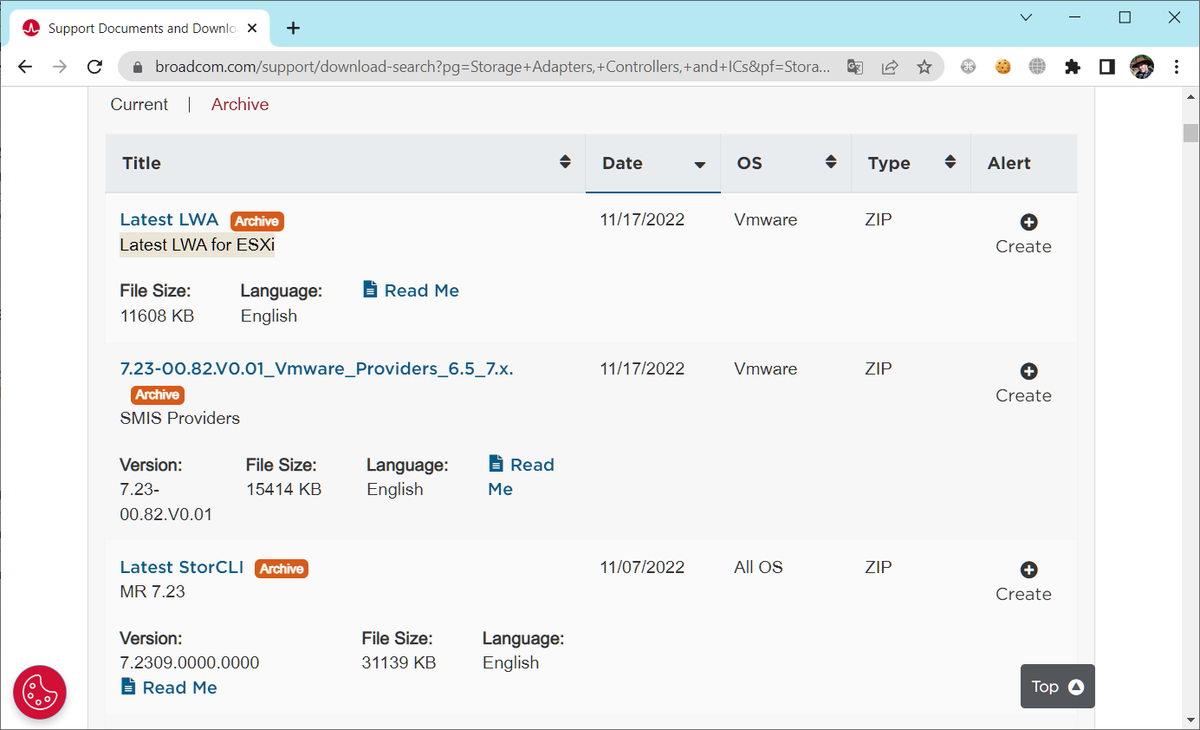Bookmark this page with the star icon
1200x730 pixels.
[924, 67]
